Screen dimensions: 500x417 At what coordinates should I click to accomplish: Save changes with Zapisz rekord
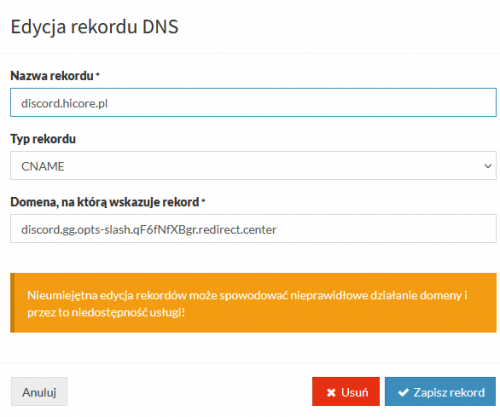[x=440, y=392]
